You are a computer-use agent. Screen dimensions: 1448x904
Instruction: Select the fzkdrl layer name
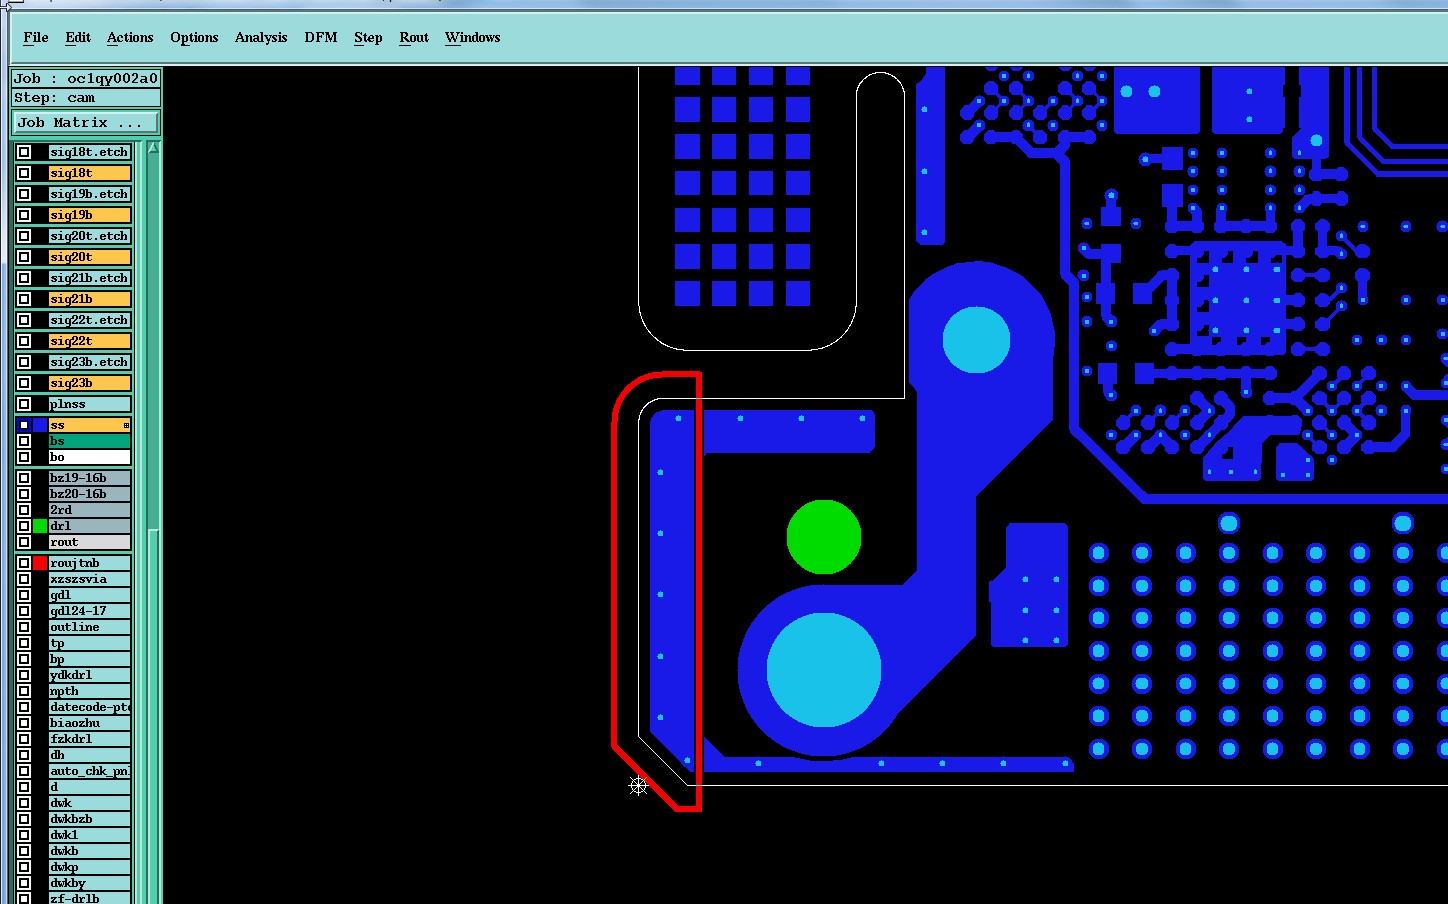click(89, 739)
